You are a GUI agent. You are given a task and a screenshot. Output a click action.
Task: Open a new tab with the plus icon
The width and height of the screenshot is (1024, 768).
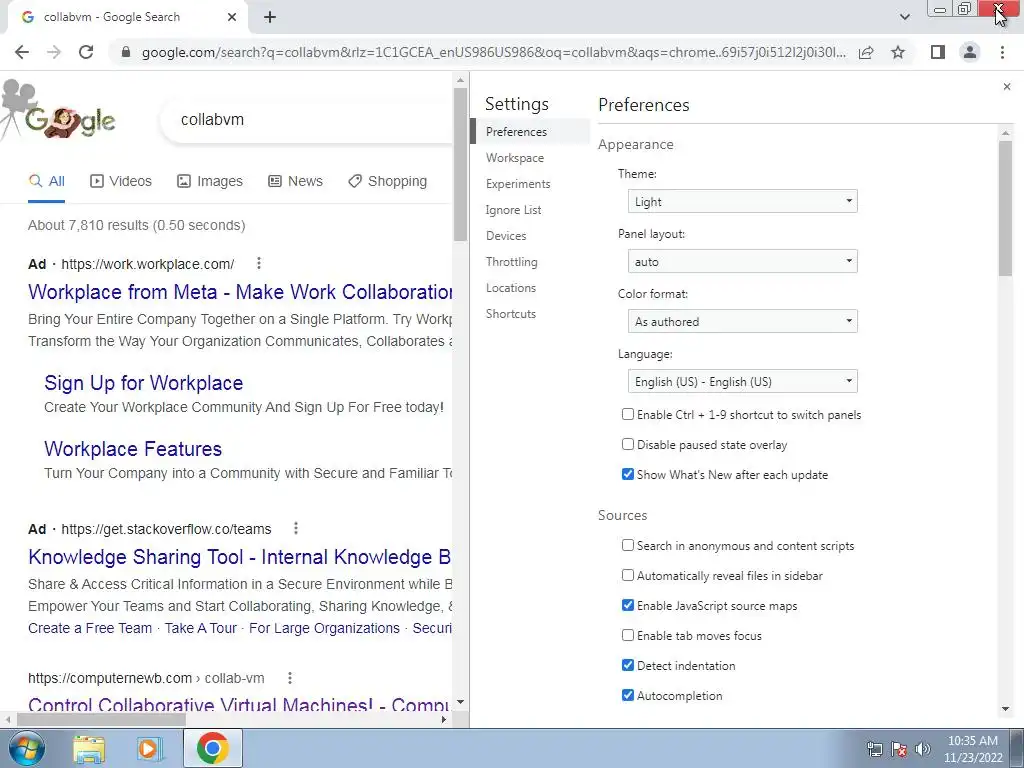pyautogui.click(x=270, y=17)
